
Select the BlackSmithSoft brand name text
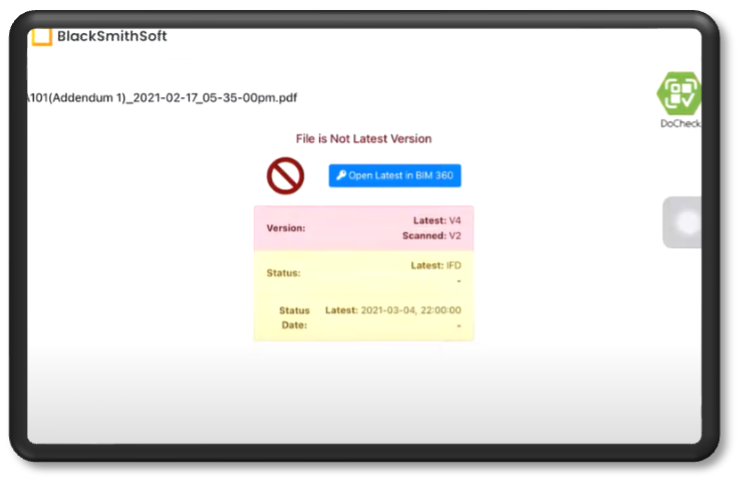coord(112,36)
